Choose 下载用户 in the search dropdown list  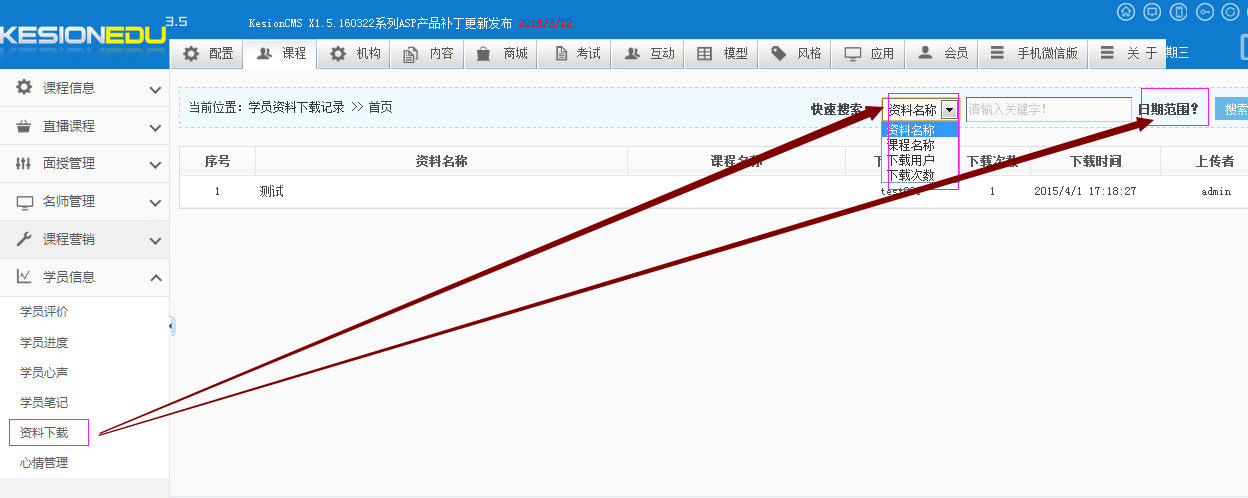(911, 160)
